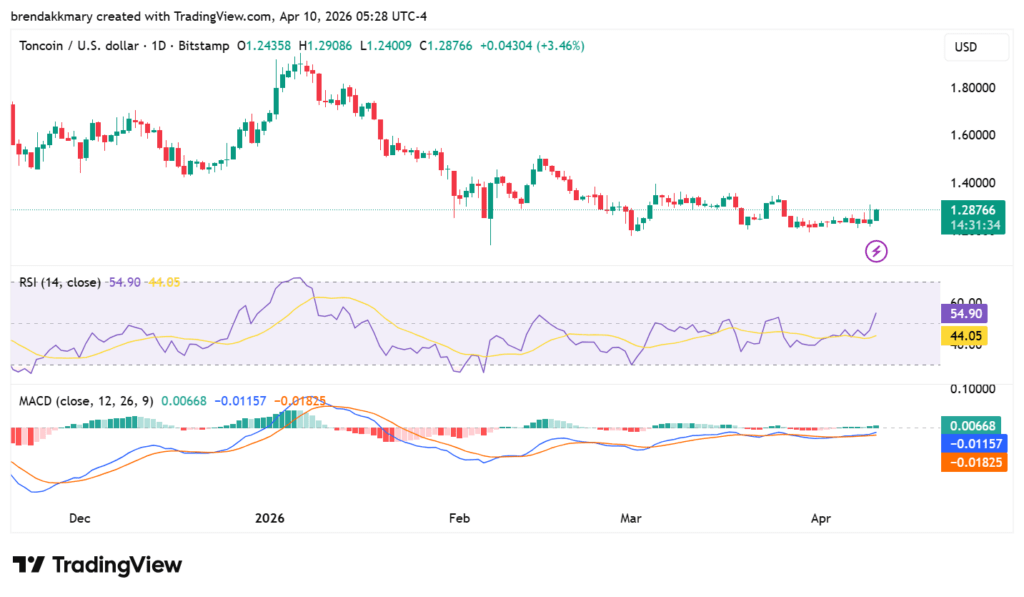Screen dimensions: 1024x597
Task: Click the purple RSI value badge 54.90
Action: pos(963,313)
